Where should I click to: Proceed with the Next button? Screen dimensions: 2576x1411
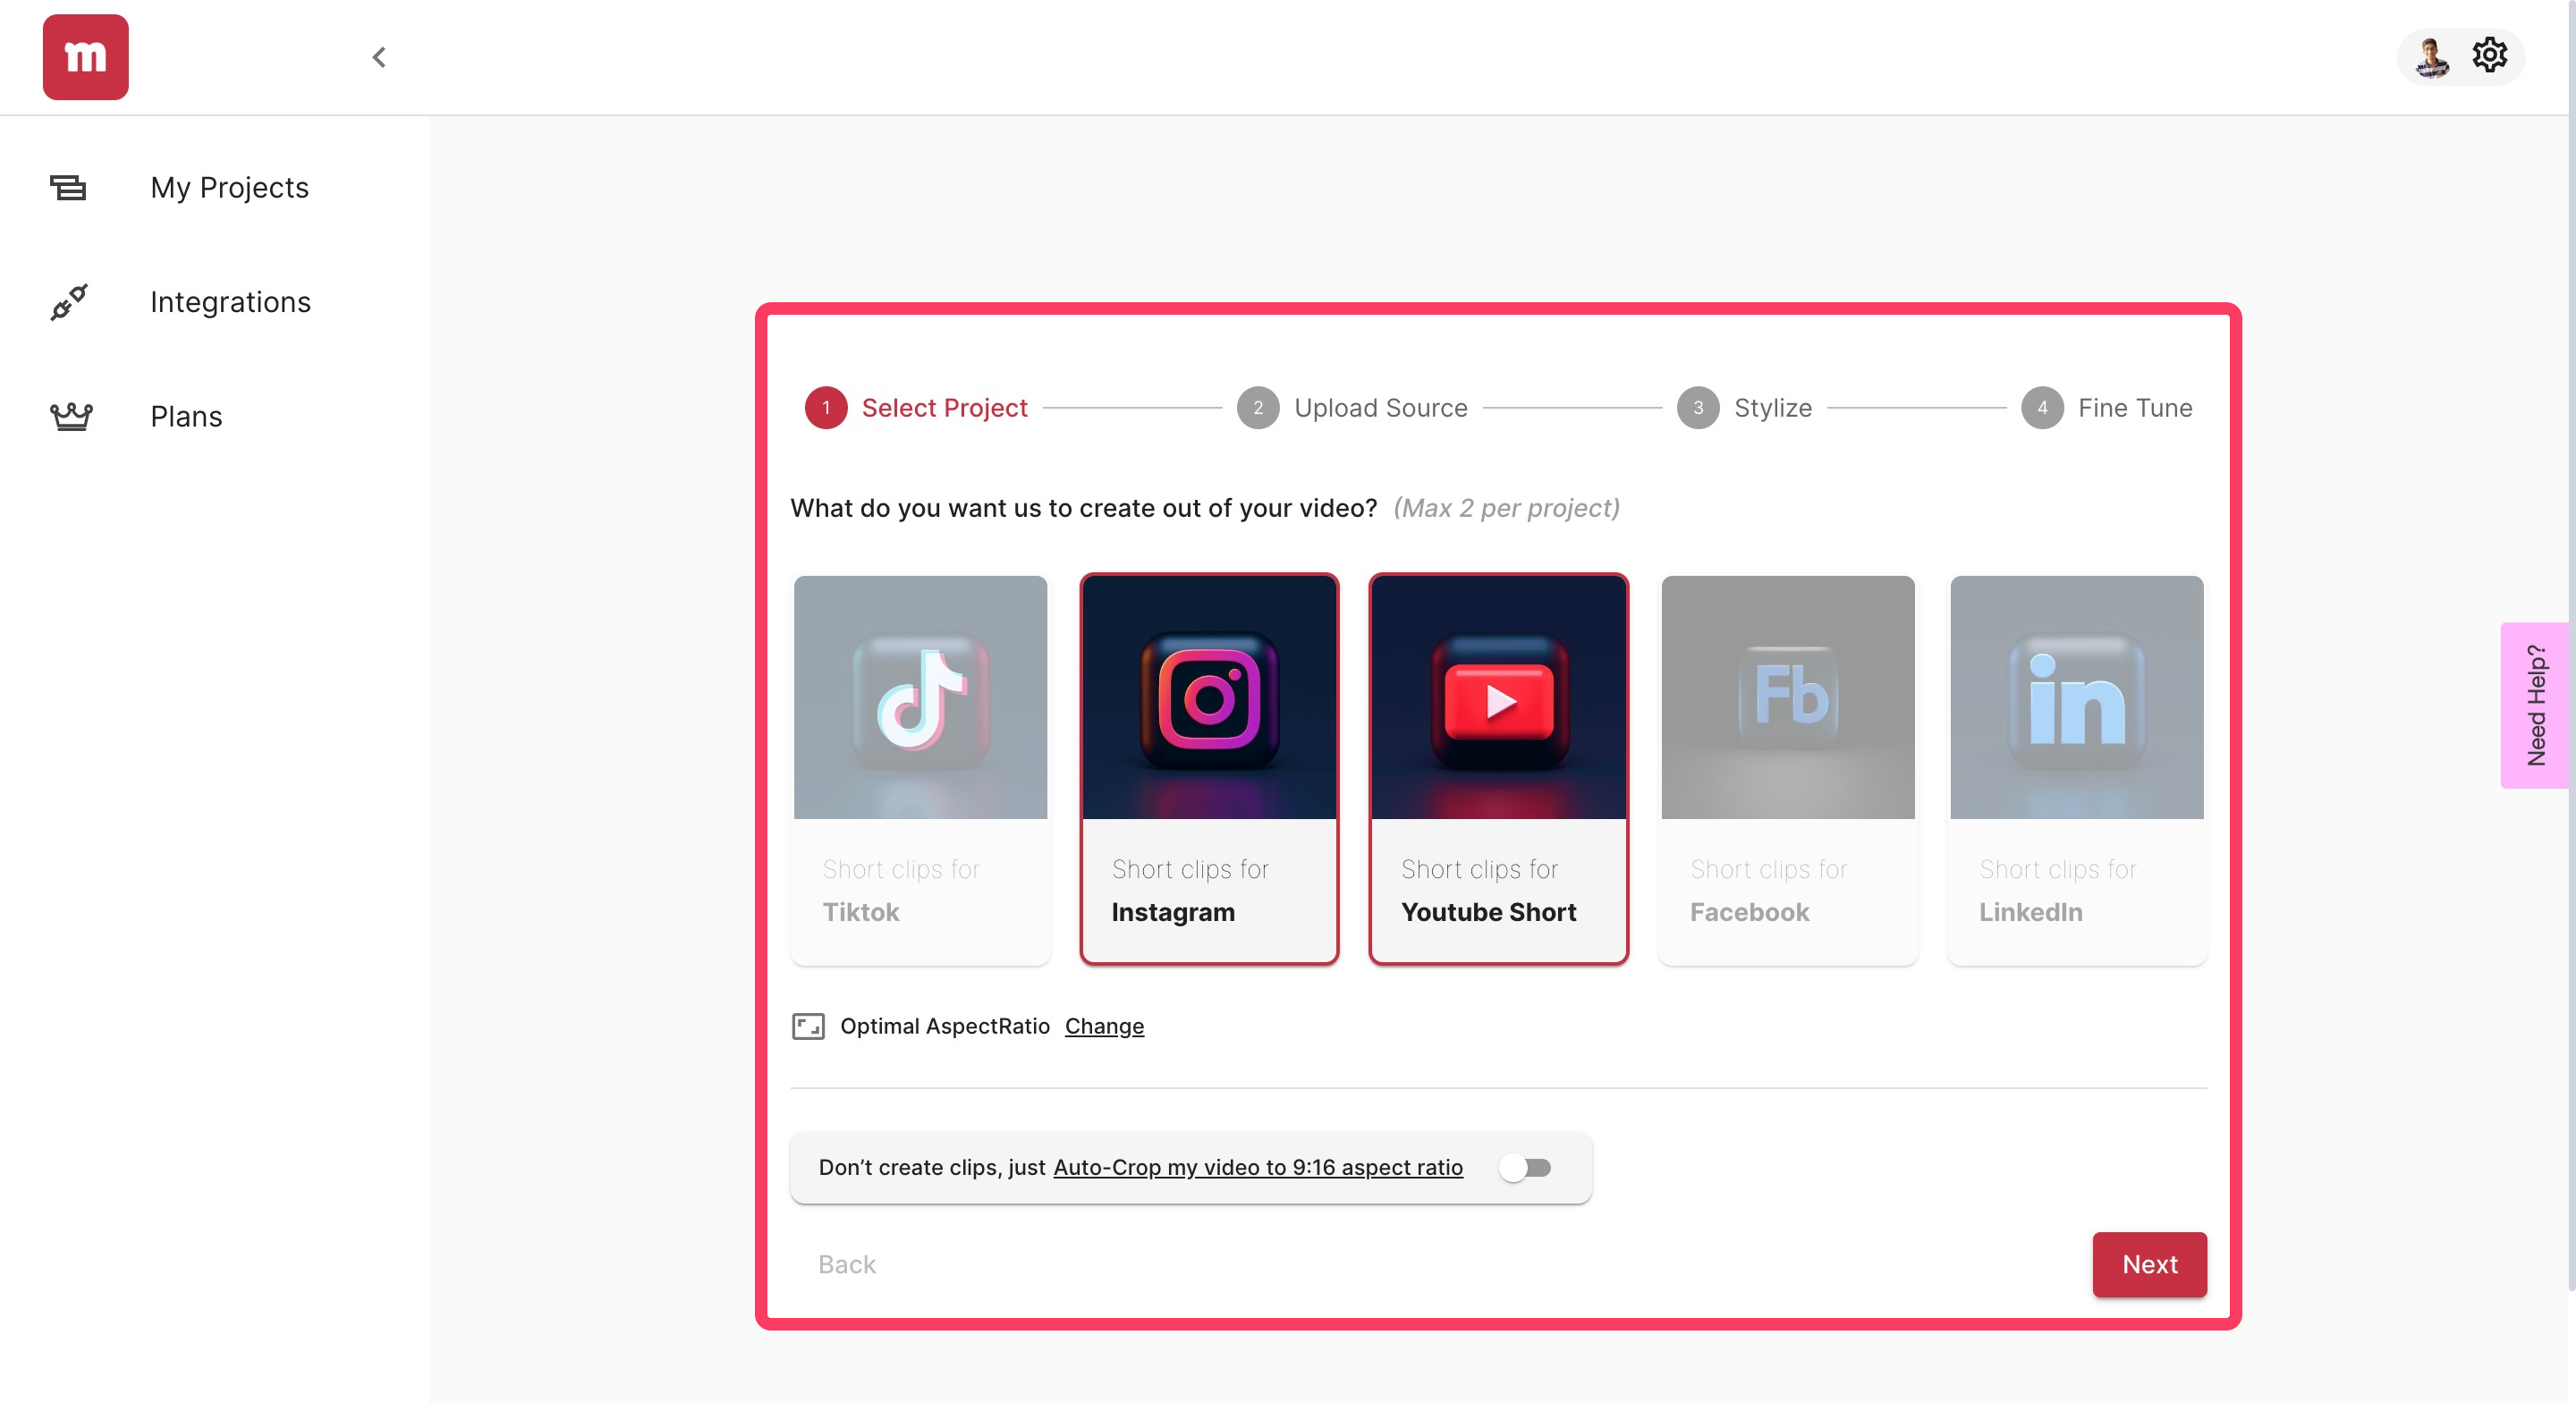point(2149,1265)
